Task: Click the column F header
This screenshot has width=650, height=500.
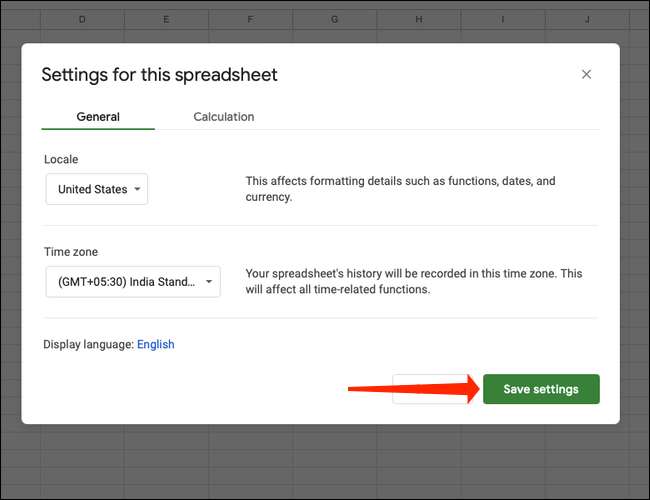Action: point(249,19)
